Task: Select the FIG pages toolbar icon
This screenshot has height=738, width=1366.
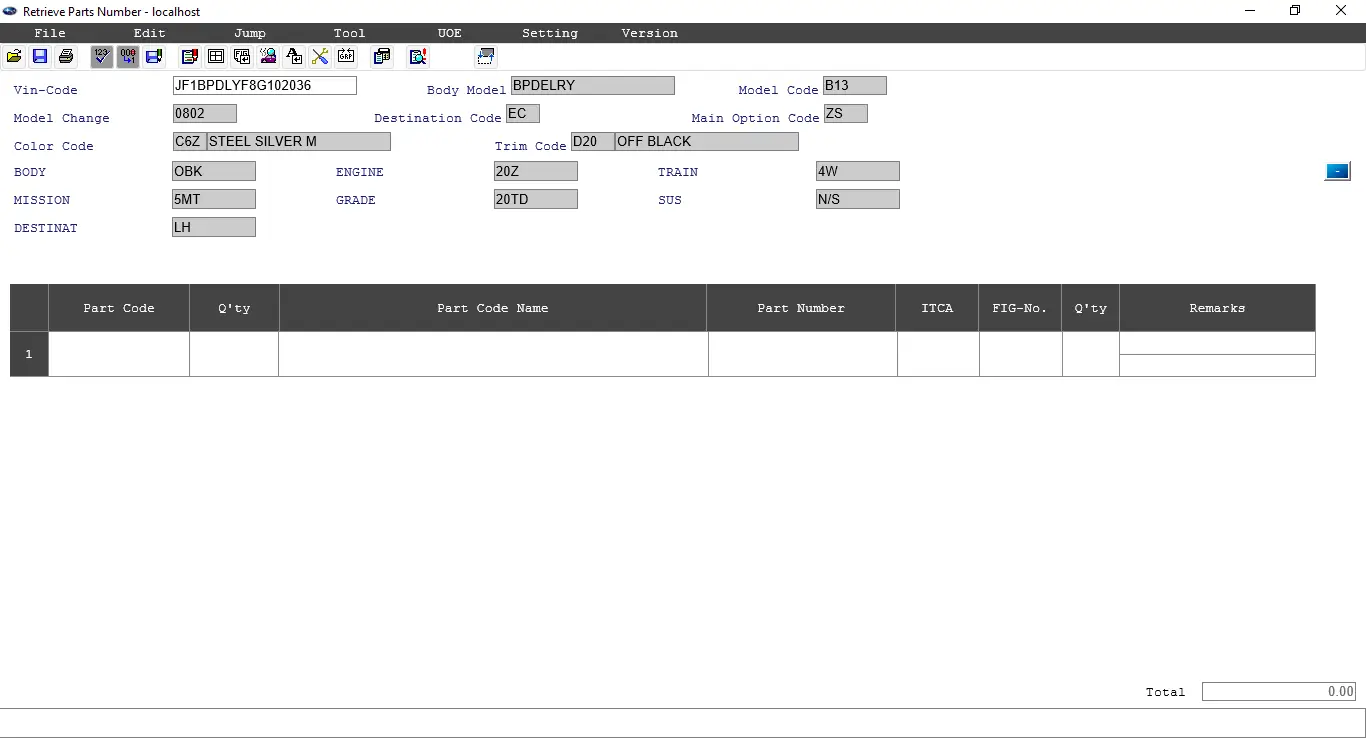Action: click(x=242, y=56)
